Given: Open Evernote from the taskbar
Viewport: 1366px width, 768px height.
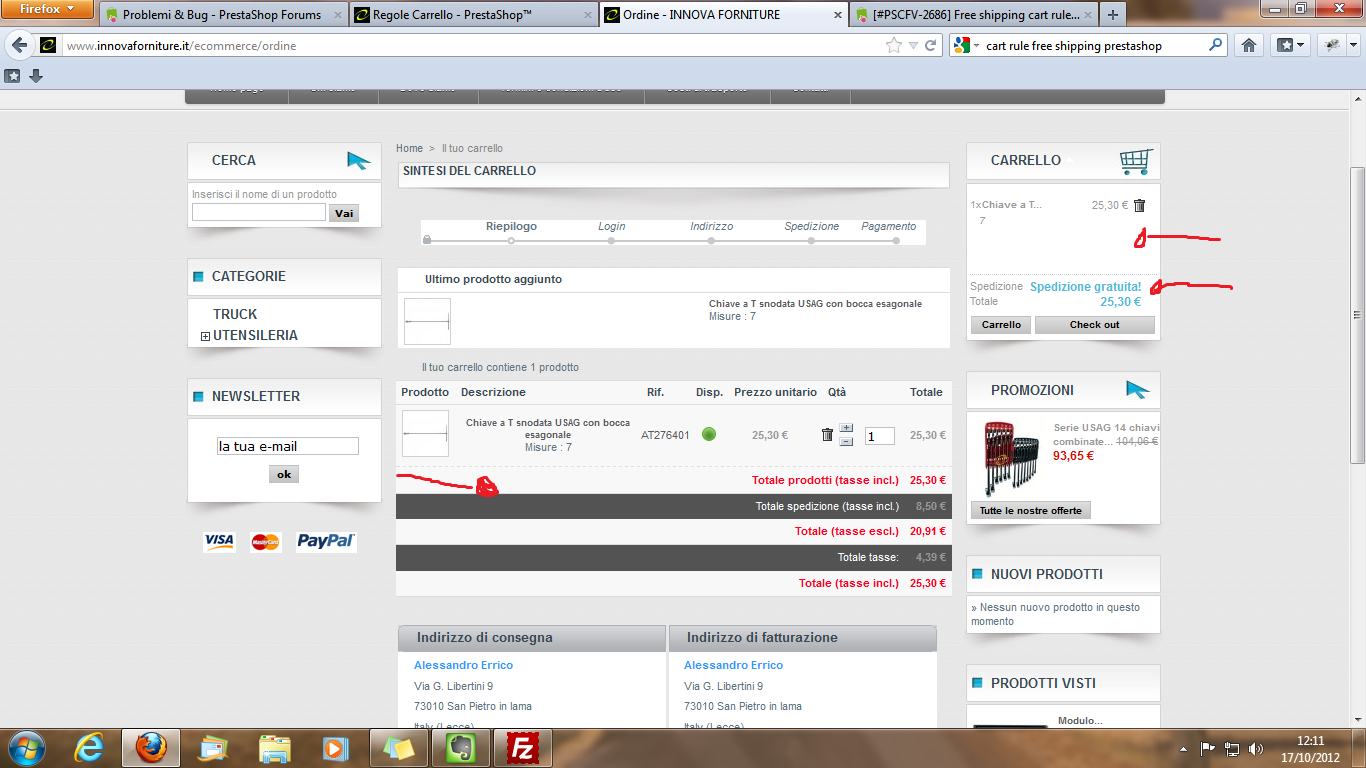Looking at the screenshot, I should (x=460, y=748).
